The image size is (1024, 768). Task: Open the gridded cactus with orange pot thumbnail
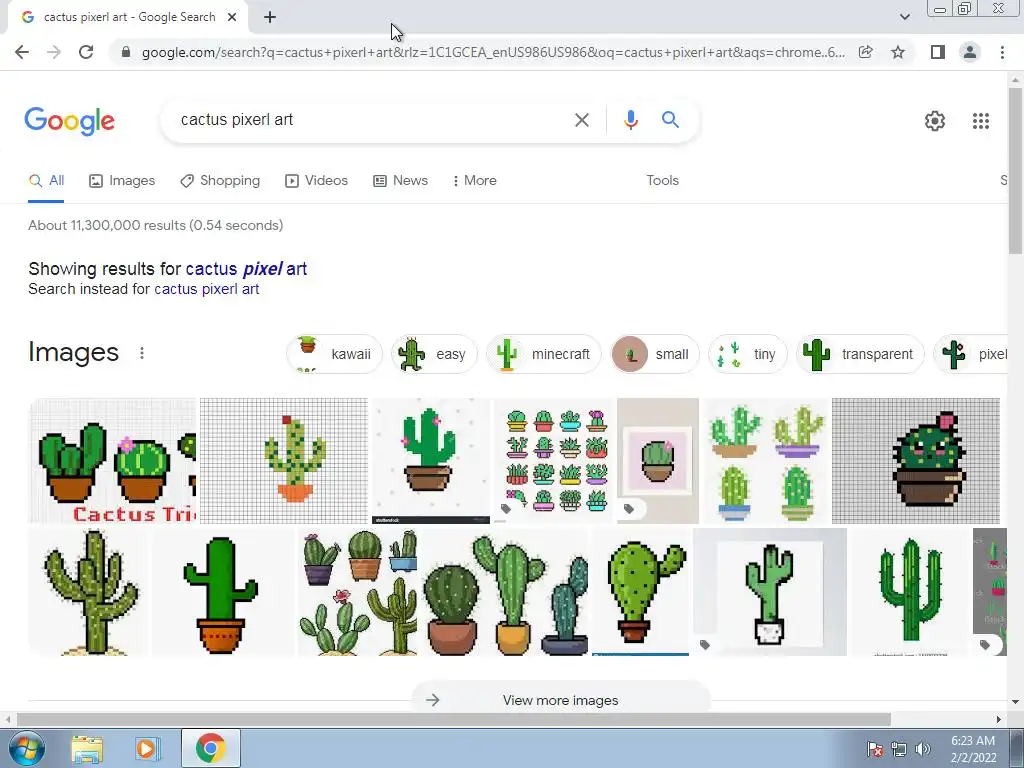pyautogui.click(x=283, y=461)
